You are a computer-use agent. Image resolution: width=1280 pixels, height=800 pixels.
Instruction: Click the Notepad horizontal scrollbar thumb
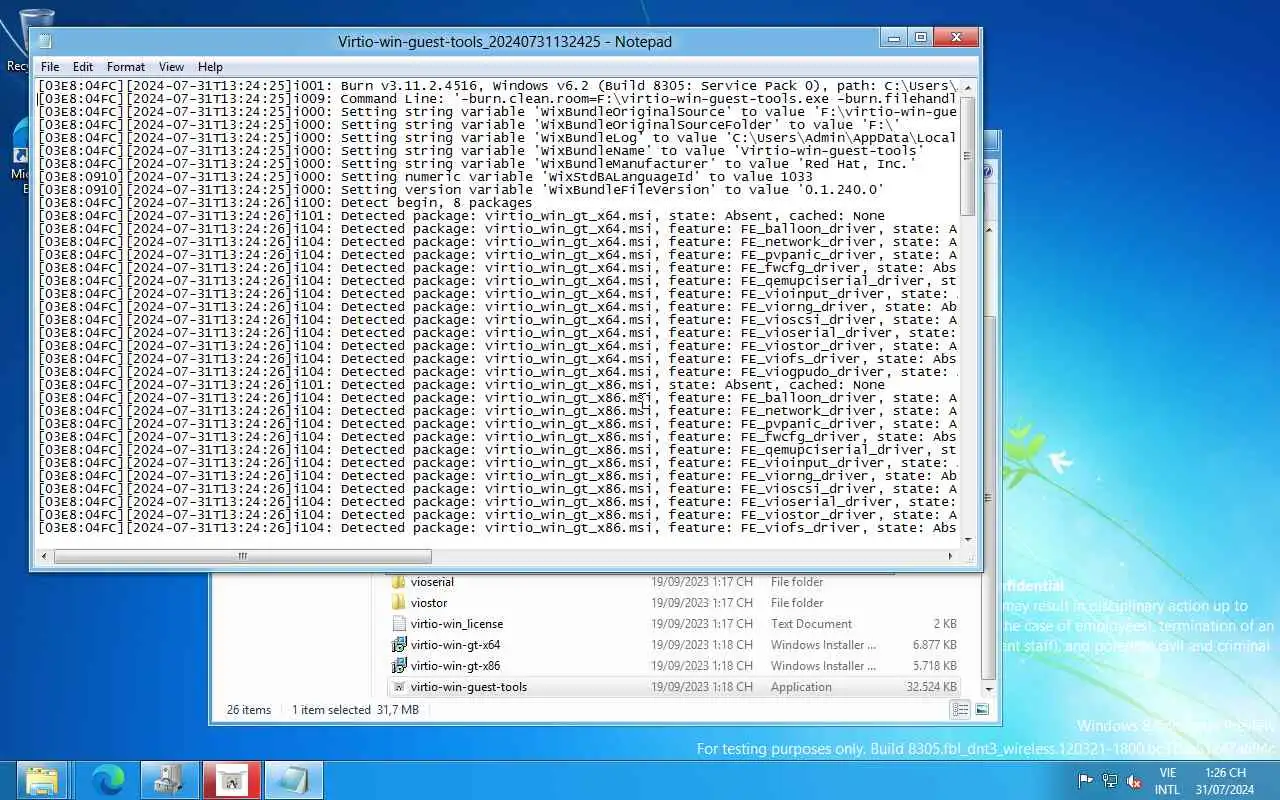241,556
